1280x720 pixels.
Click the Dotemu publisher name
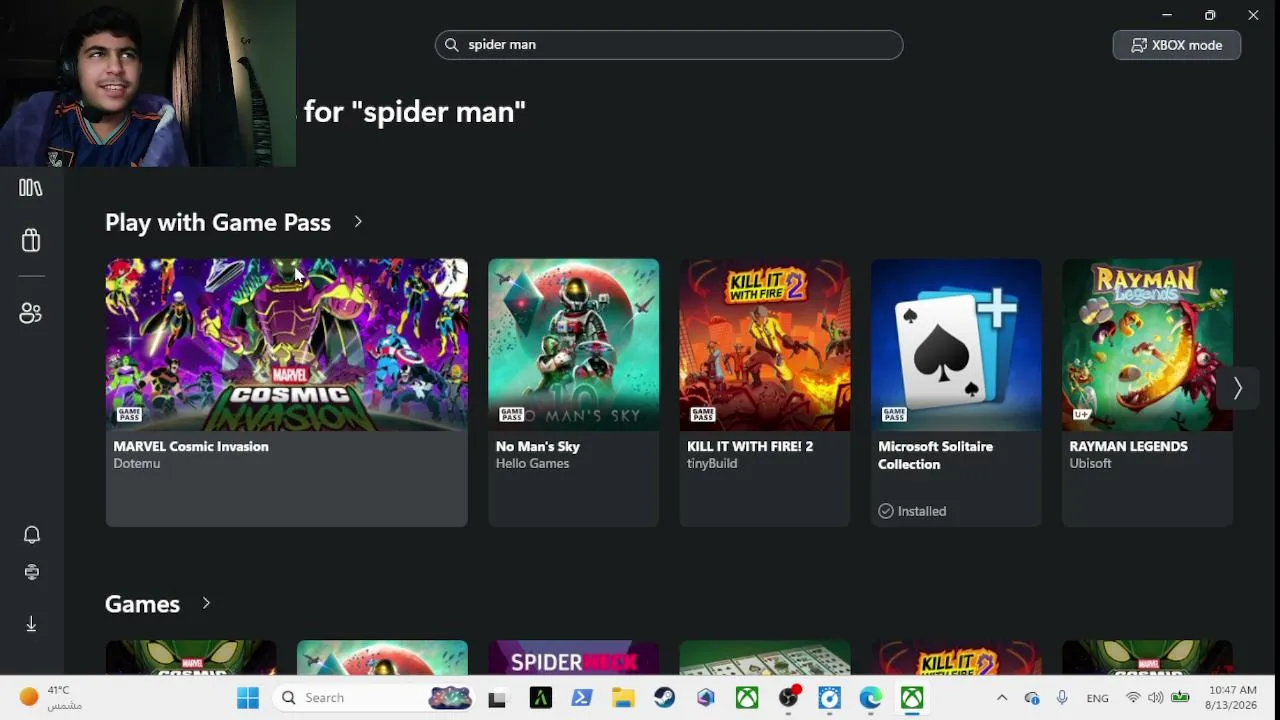coord(137,464)
